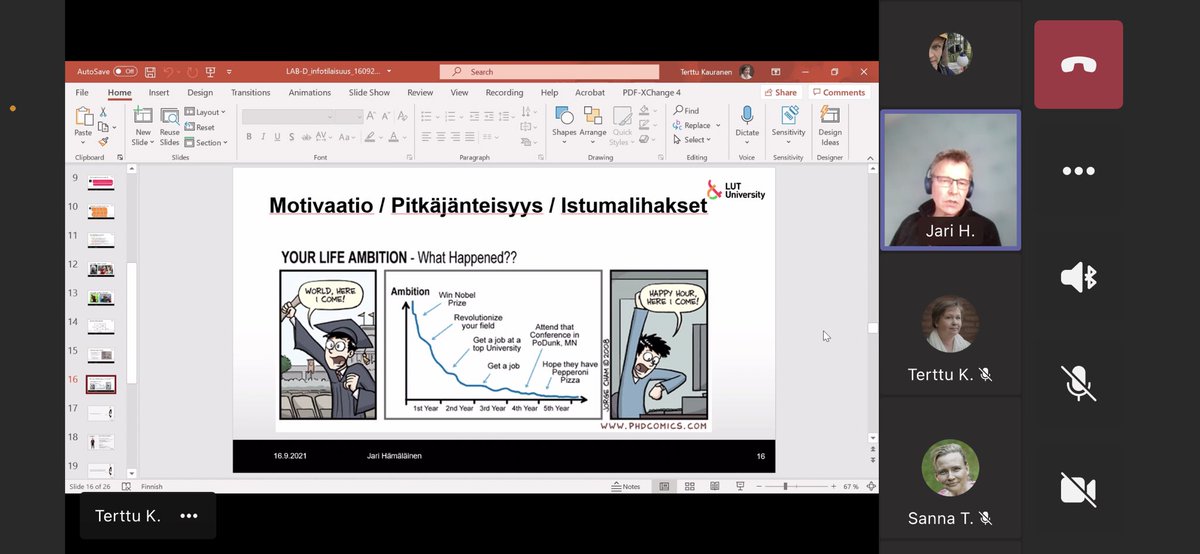The height and width of the screenshot is (554, 1200).
Task: Open options beside Terttu K. label
Action: [189, 516]
